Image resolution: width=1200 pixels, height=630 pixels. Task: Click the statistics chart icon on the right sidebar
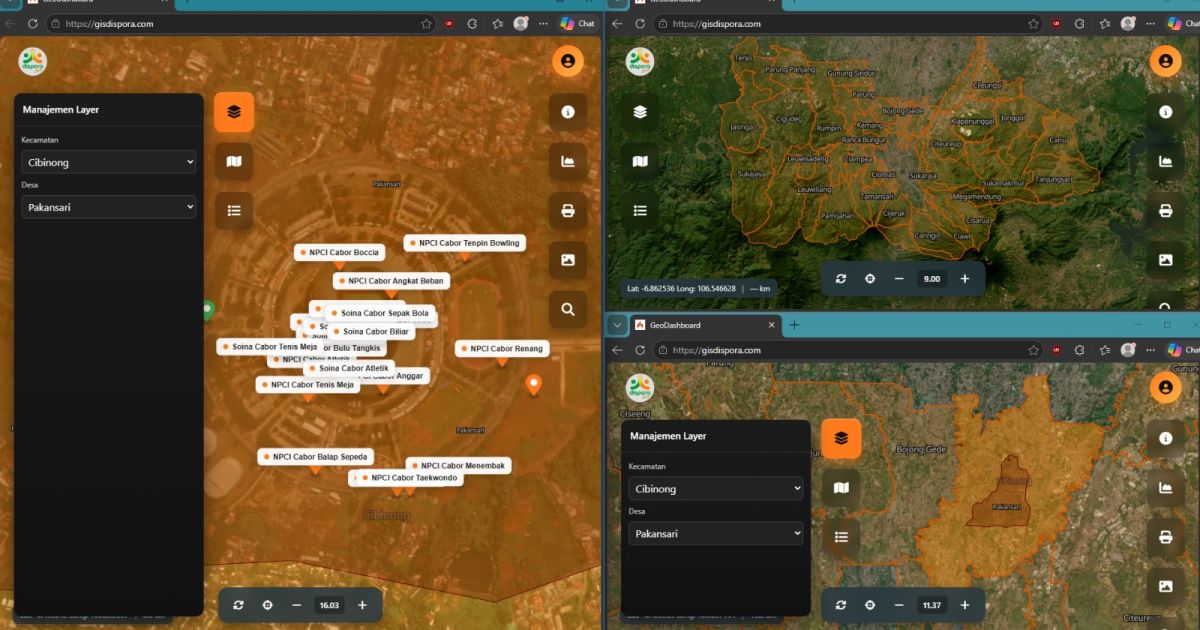(x=568, y=160)
